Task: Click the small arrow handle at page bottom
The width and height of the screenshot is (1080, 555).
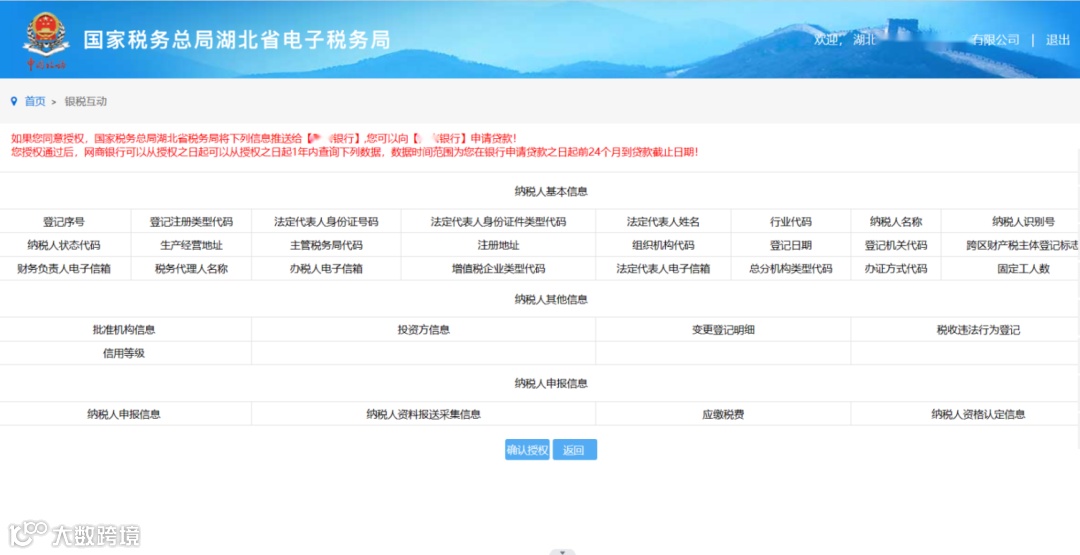Action: 562,552
